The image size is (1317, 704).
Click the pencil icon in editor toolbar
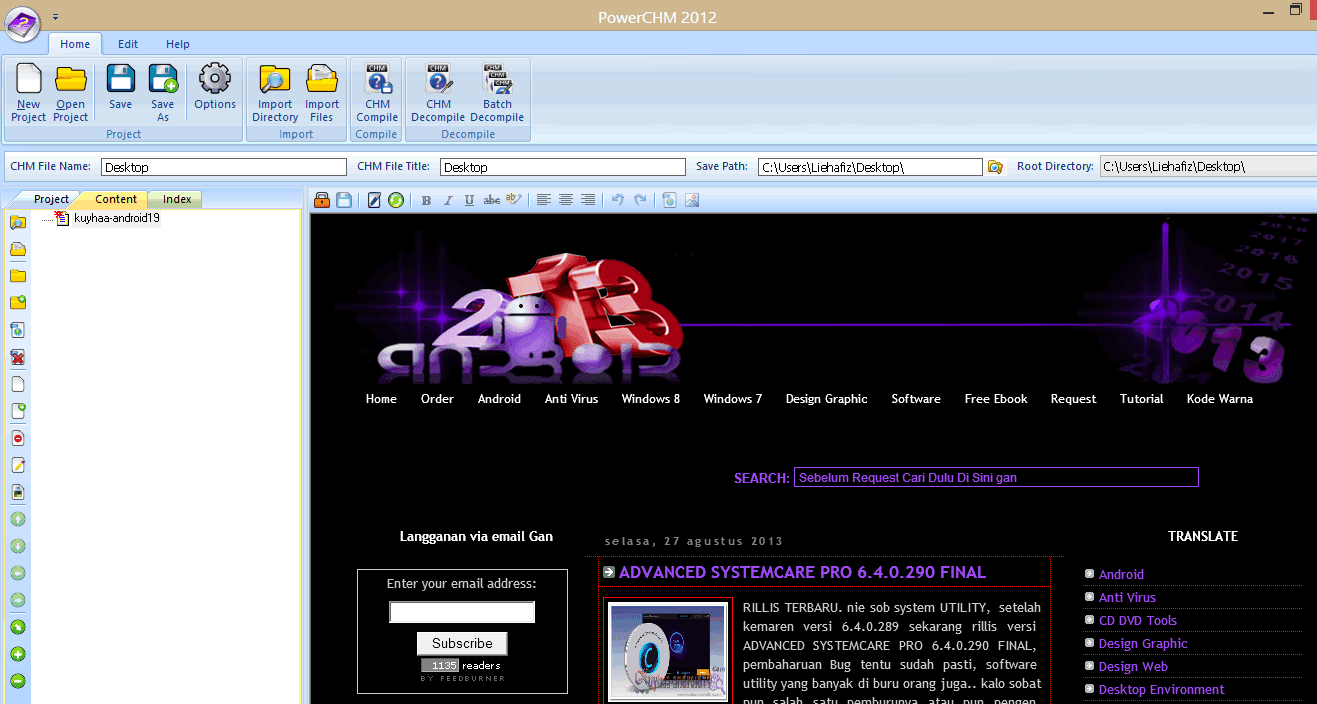click(x=374, y=200)
